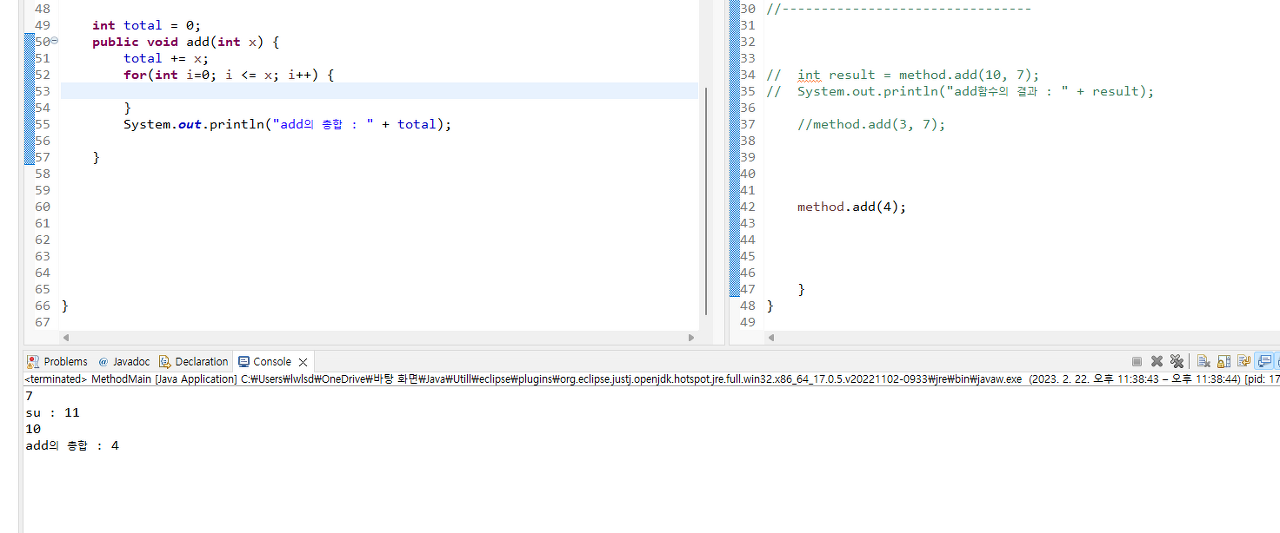The image size is (1280, 533).
Task: Click the dashed comment line 30
Action: [898, 9]
